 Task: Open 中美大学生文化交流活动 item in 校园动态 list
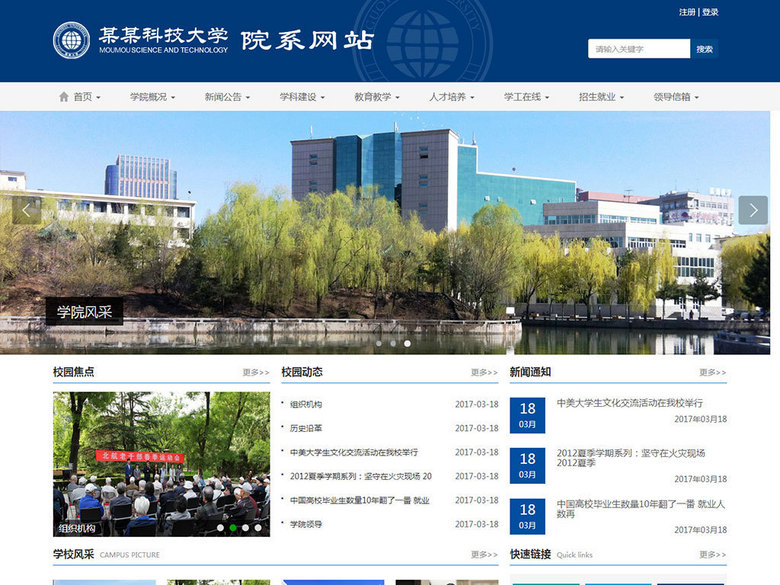coord(354,452)
